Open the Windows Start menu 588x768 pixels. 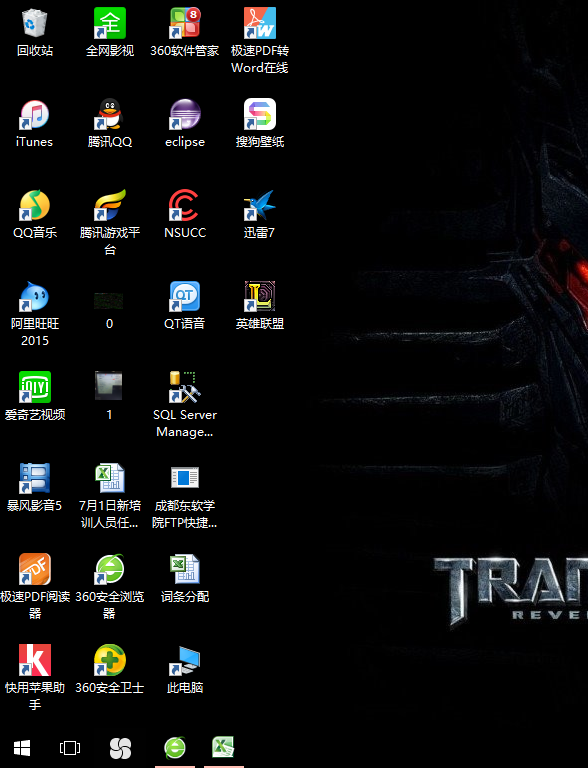pyautogui.click(x=22, y=748)
